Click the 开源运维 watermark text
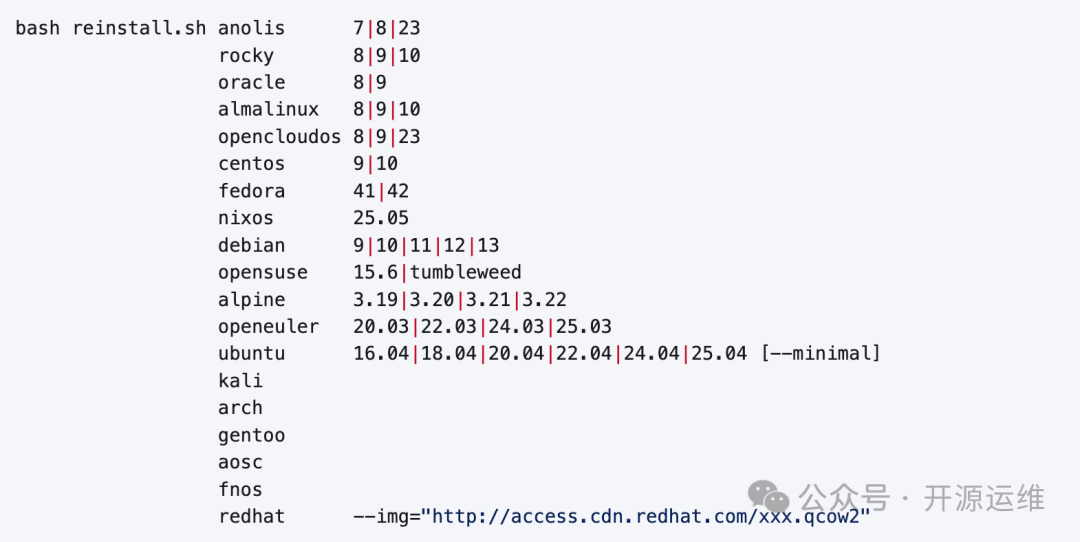The image size is (1080, 542). click(984, 497)
